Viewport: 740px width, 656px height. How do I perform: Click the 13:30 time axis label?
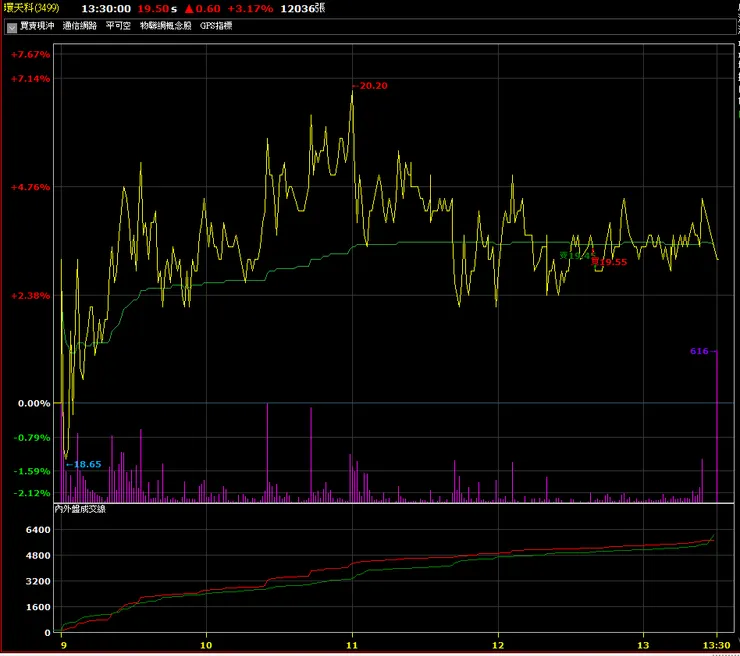coord(717,645)
